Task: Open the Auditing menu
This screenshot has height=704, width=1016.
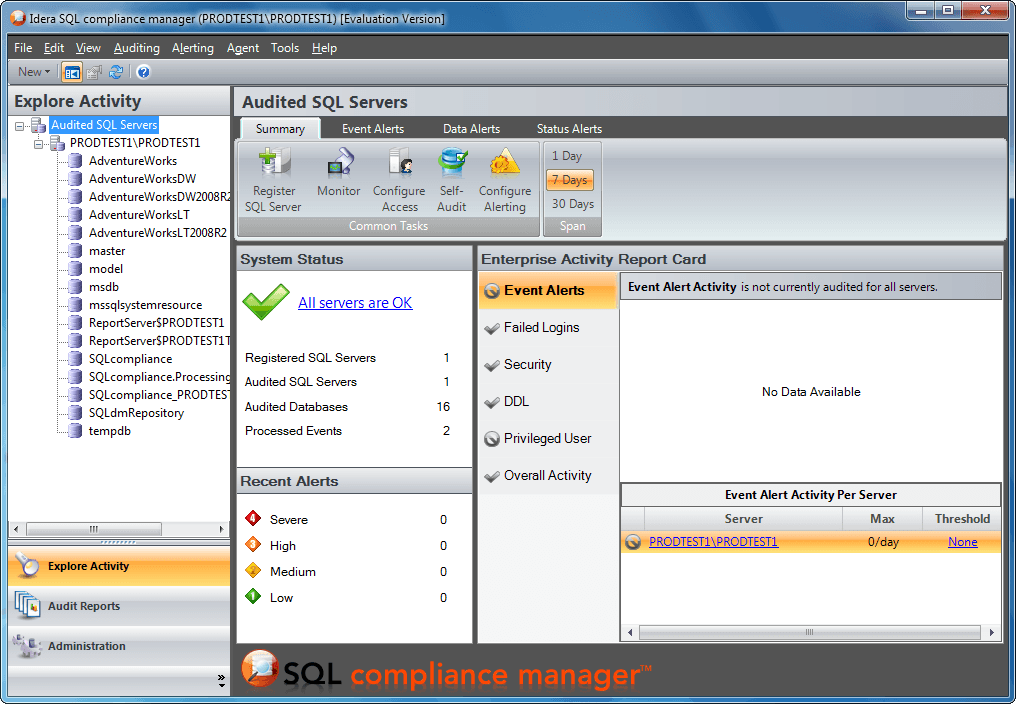Action: tap(137, 48)
